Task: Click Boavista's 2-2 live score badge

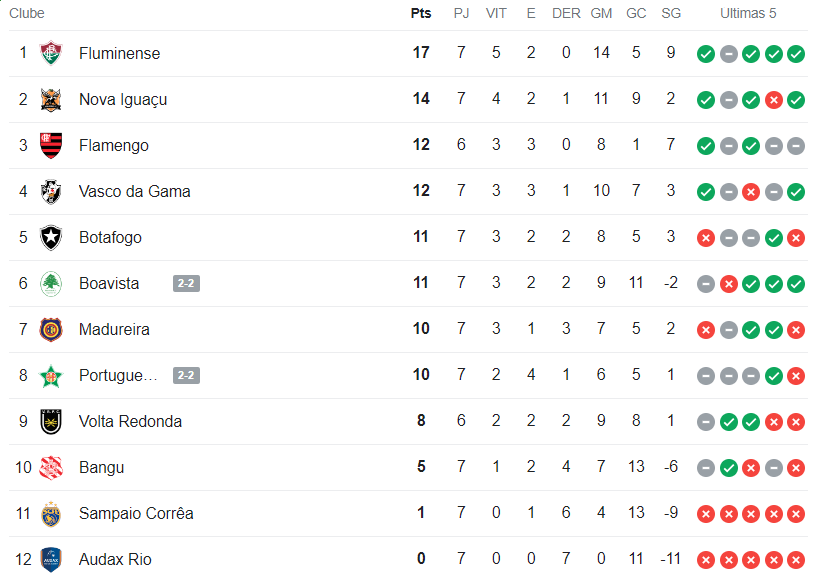Action: 186,283
